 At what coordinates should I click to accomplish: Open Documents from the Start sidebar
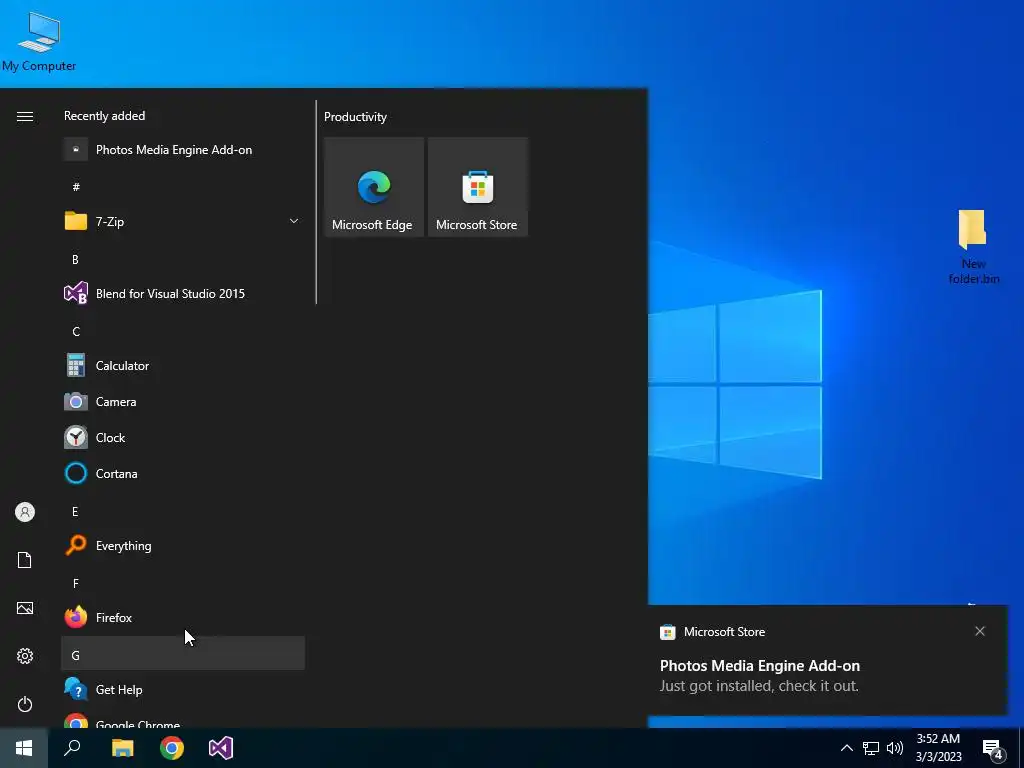(x=25, y=560)
